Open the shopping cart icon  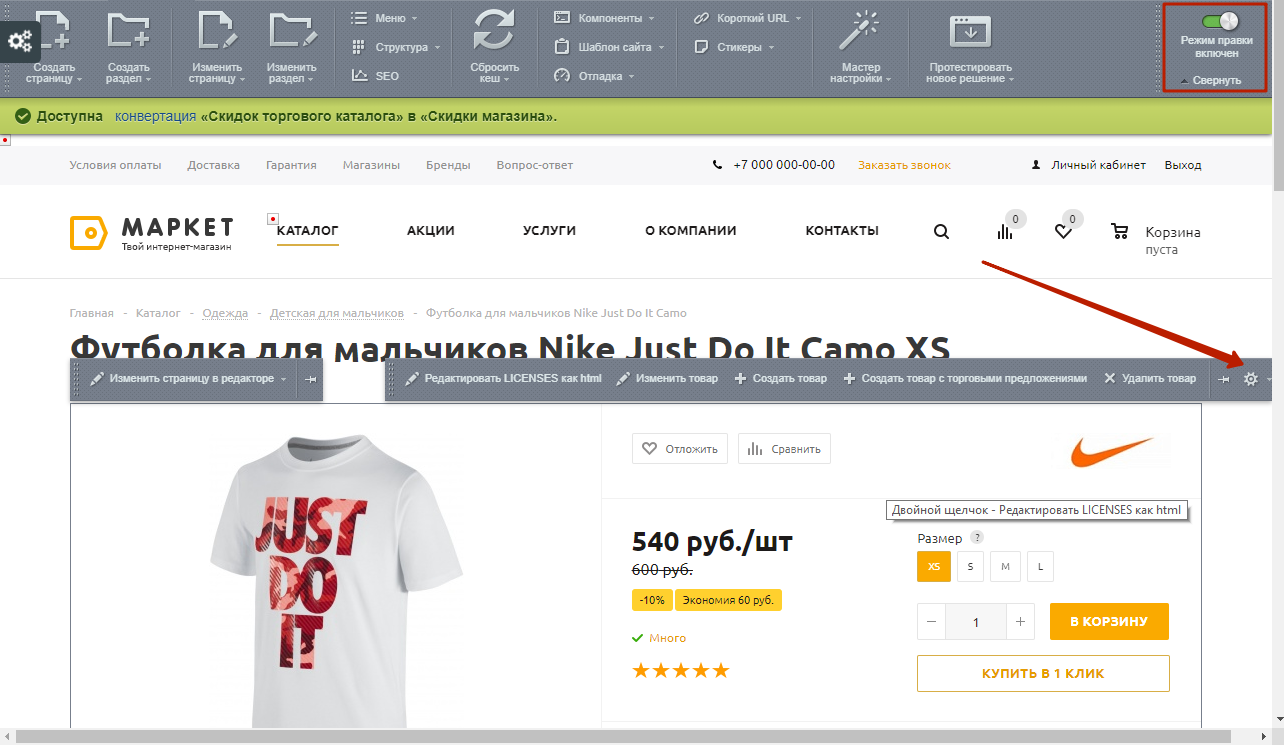[1120, 232]
